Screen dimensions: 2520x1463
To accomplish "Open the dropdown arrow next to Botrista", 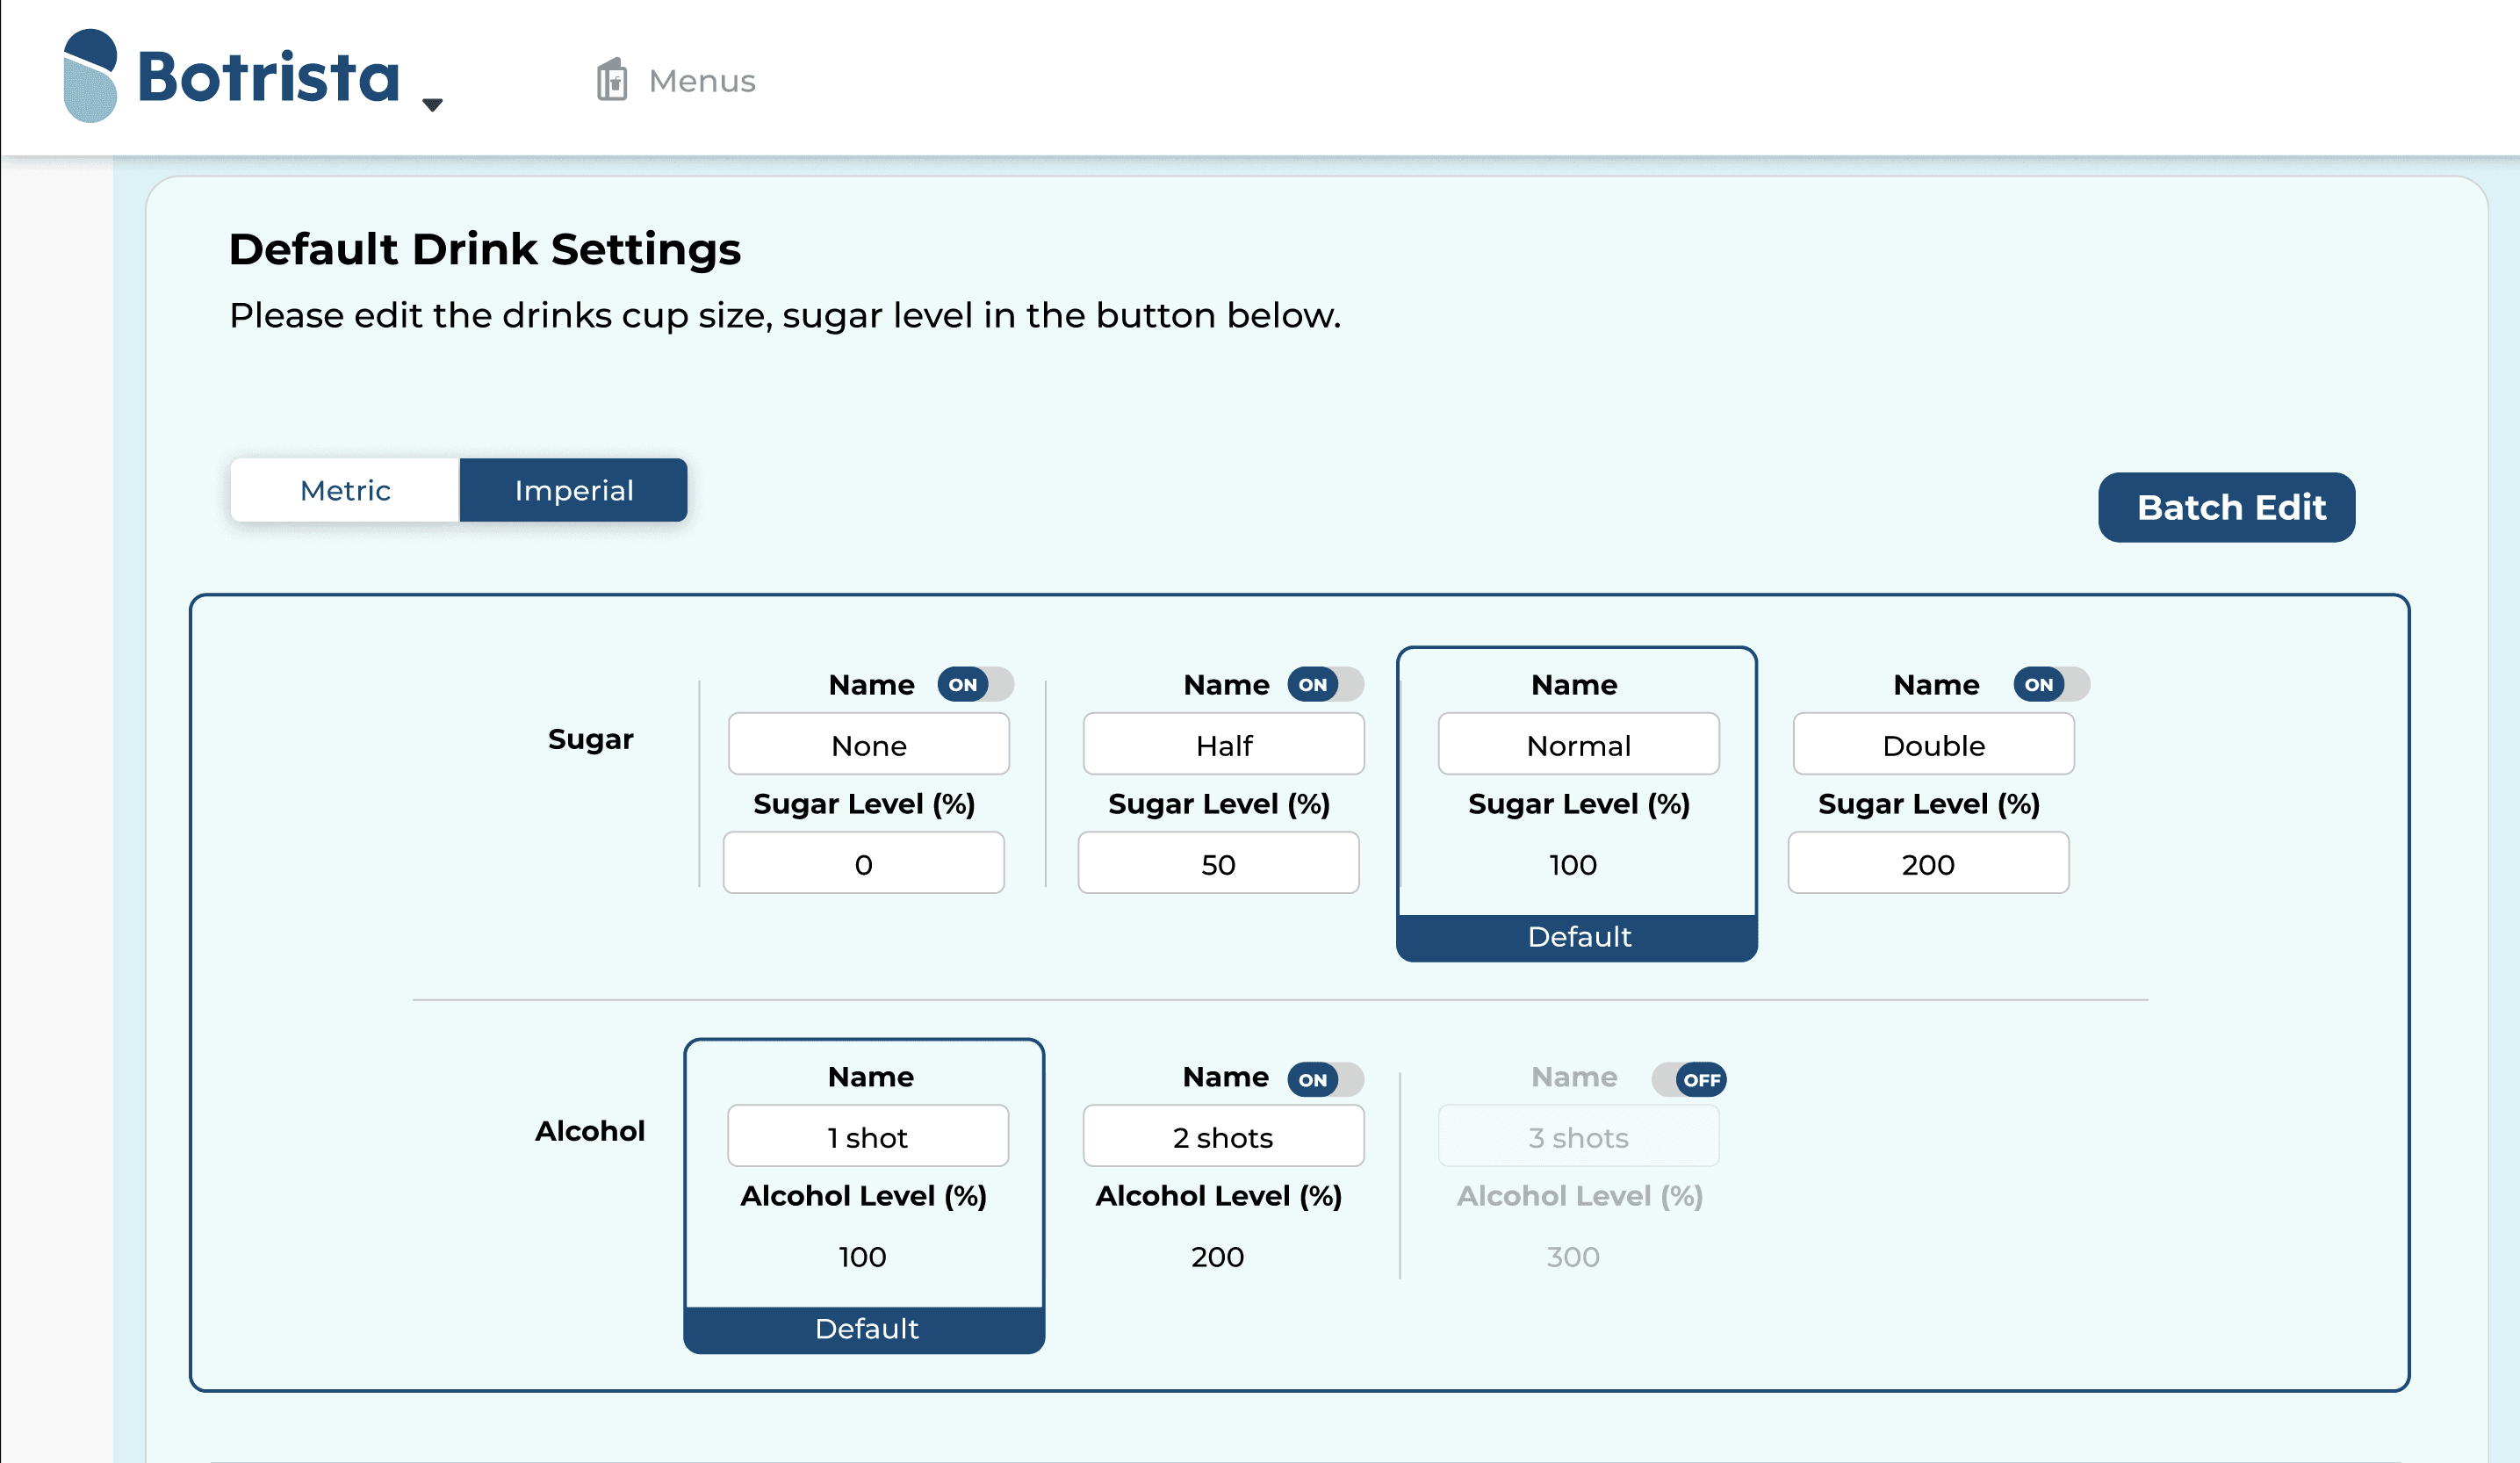I will coord(432,104).
